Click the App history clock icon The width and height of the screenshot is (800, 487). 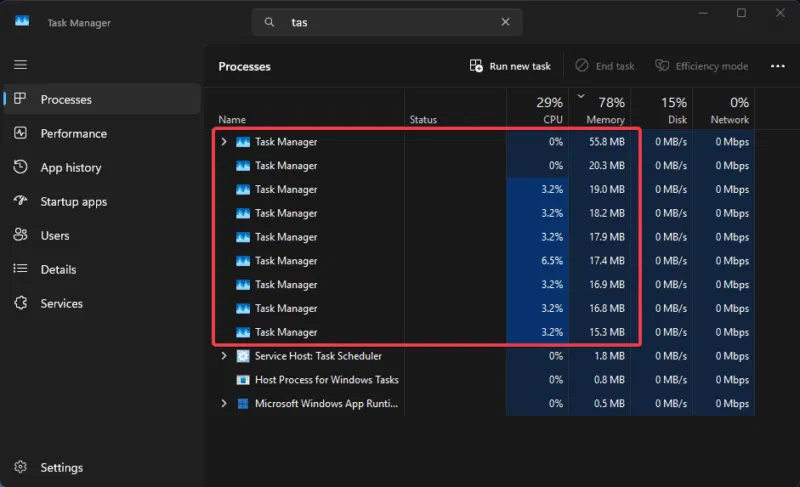click(x=20, y=167)
